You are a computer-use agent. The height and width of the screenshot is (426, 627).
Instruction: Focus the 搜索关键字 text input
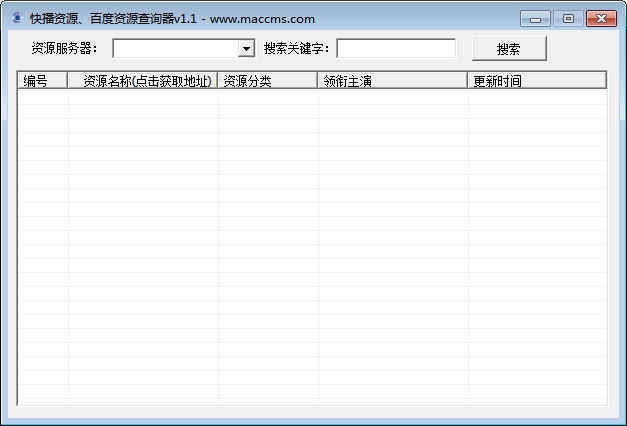[x=396, y=49]
